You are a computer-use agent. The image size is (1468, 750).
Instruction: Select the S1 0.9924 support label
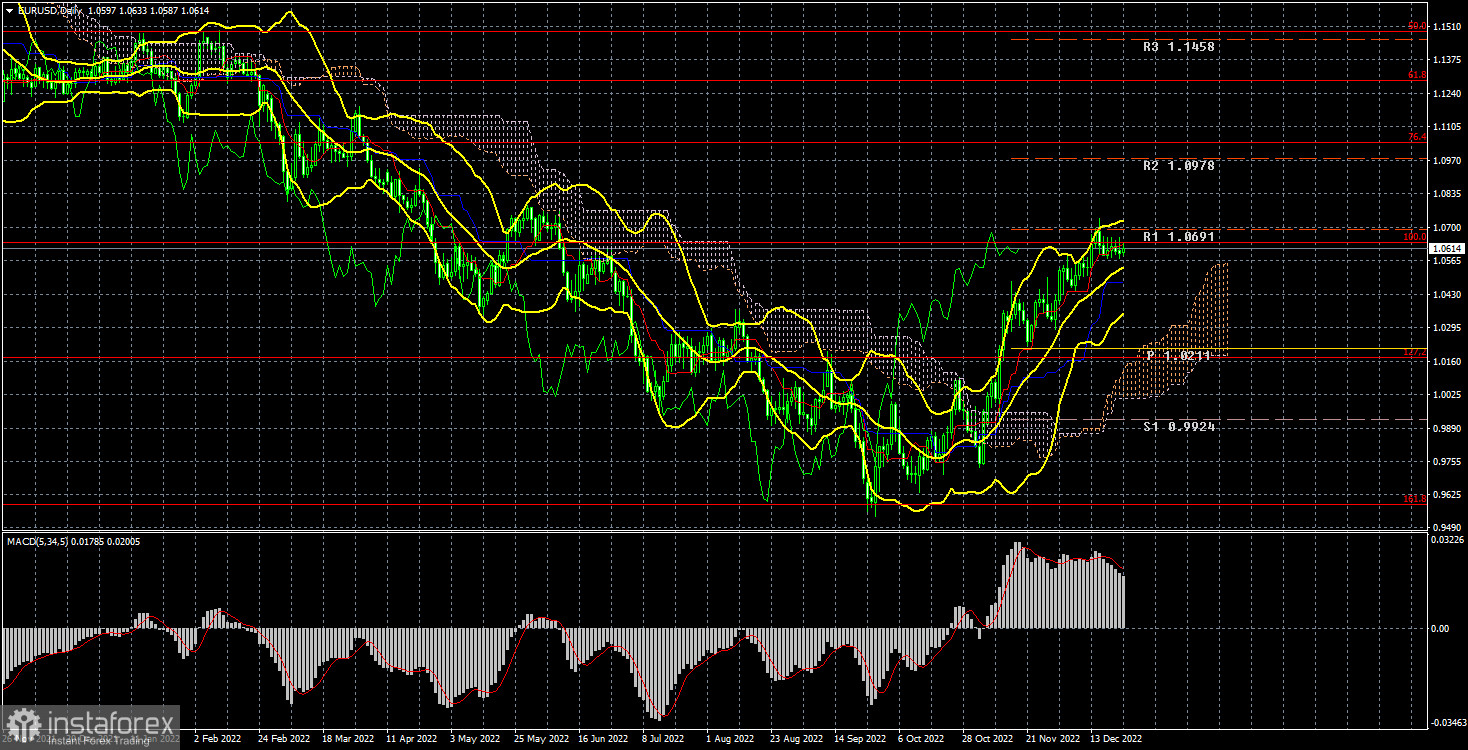tap(1179, 427)
